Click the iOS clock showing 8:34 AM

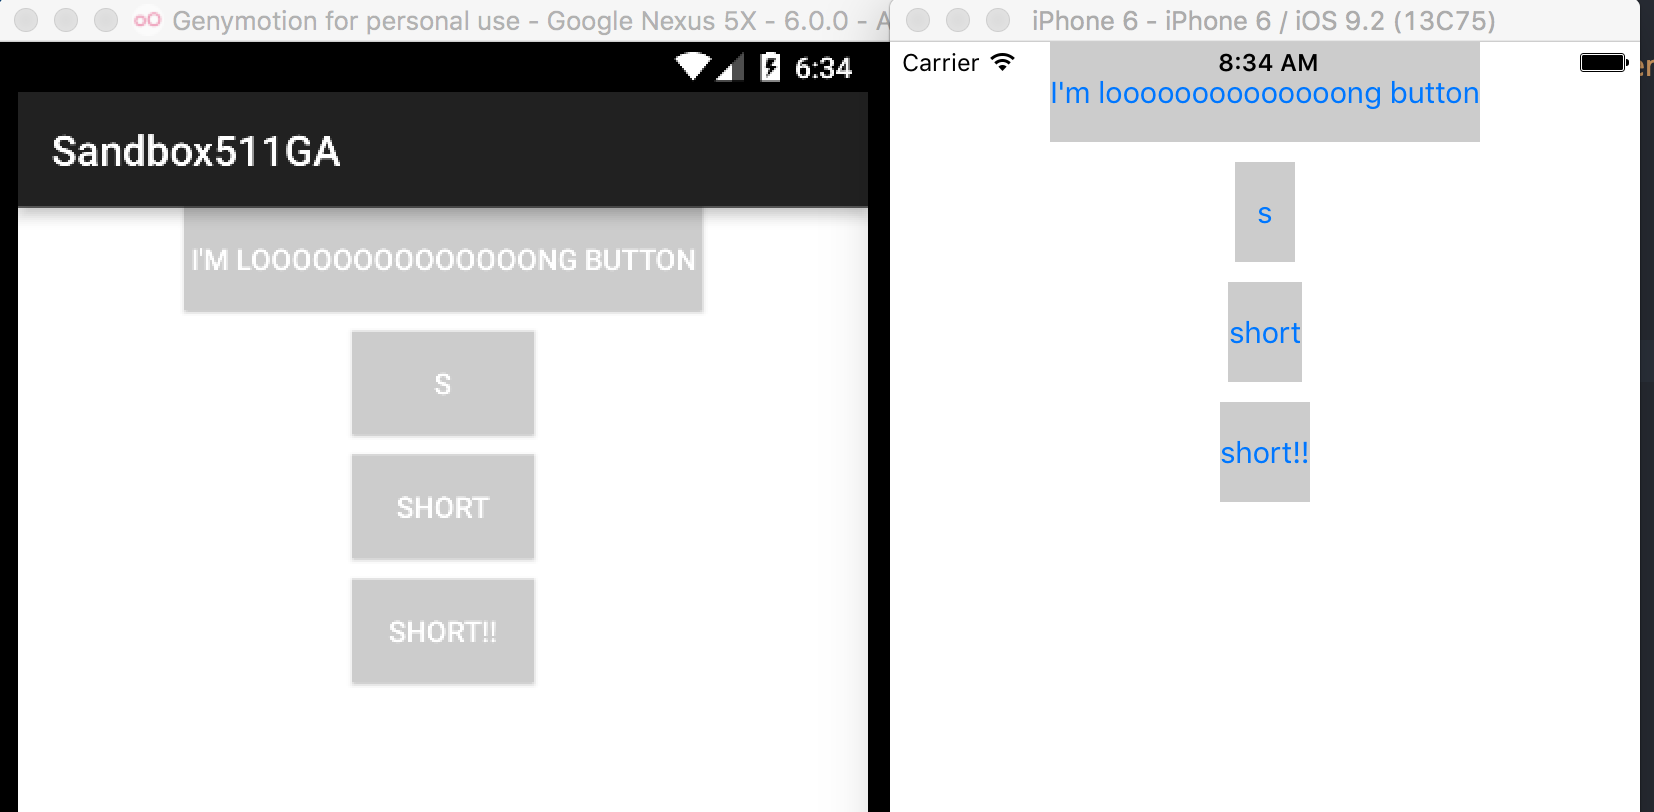1268,62
